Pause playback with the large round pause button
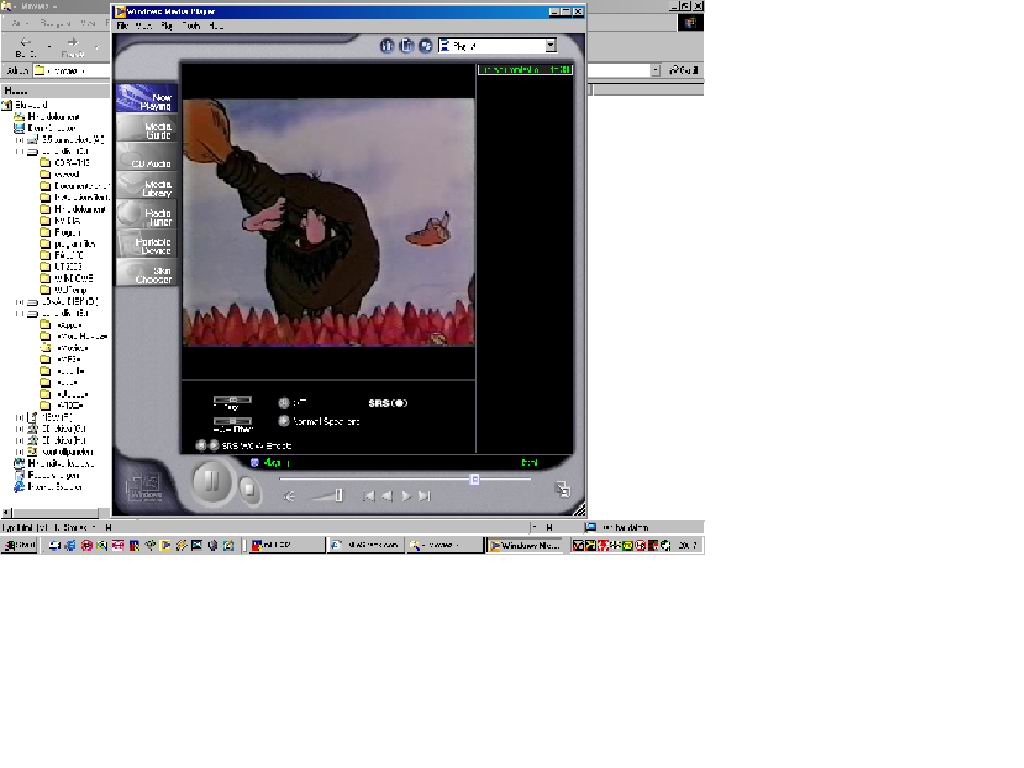Viewport: 1024px width, 768px height. coord(212,482)
